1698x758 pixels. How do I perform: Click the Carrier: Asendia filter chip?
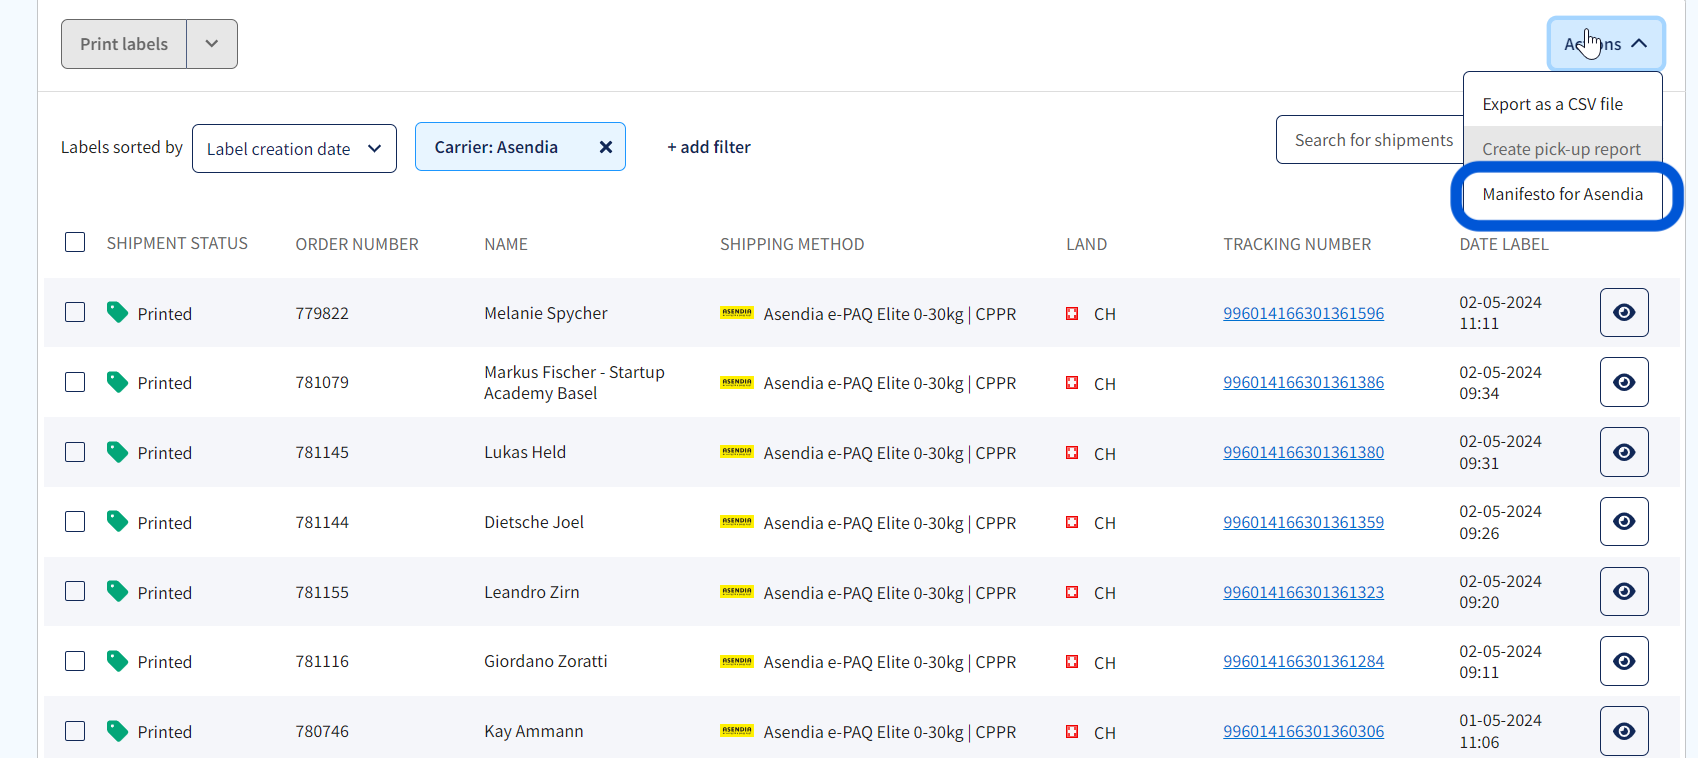pyautogui.click(x=520, y=147)
